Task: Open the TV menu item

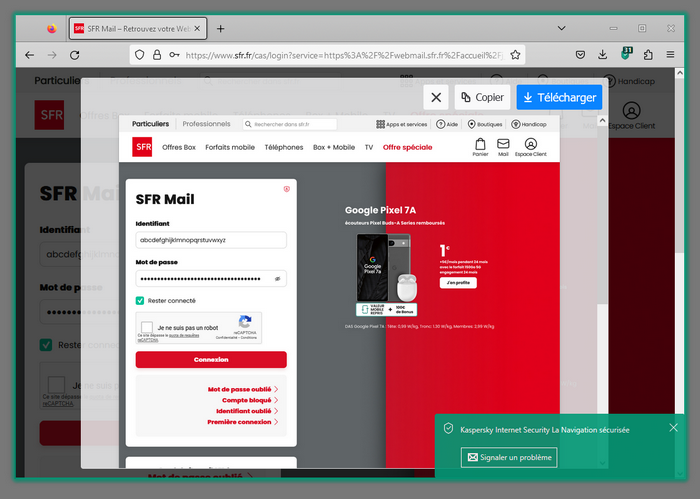Action: [369, 147]
